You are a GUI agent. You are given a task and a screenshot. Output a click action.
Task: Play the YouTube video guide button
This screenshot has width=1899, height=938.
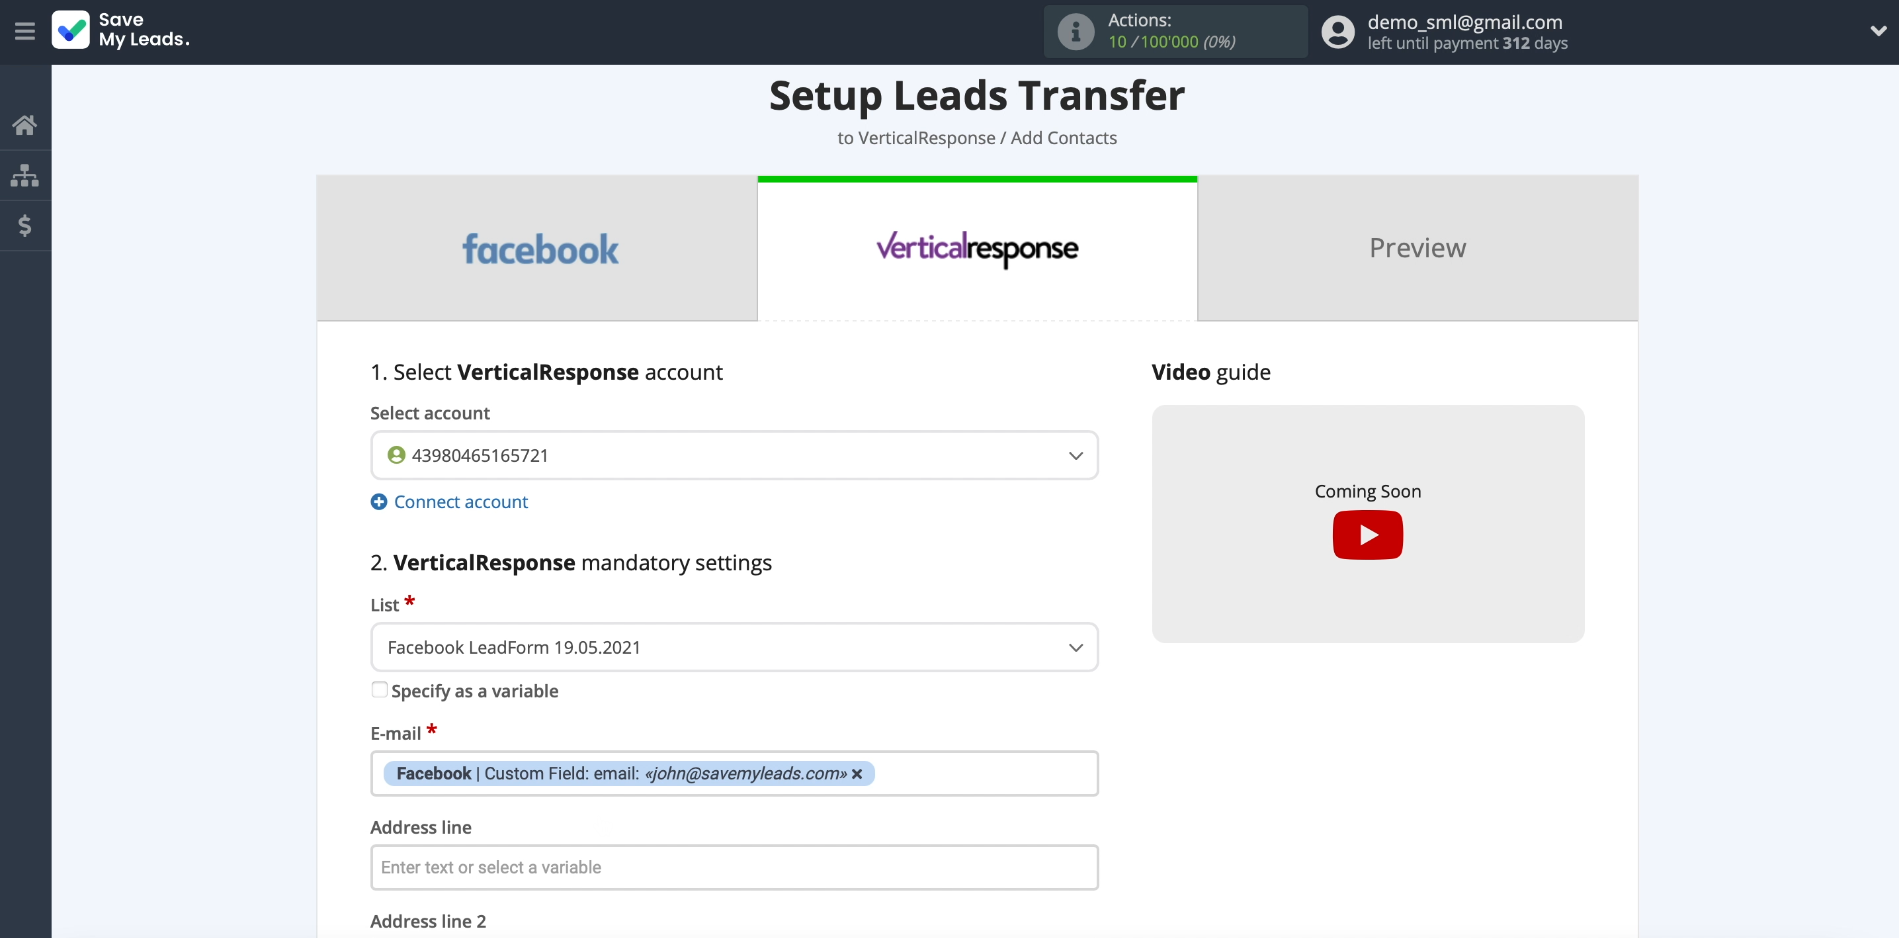1368,535
